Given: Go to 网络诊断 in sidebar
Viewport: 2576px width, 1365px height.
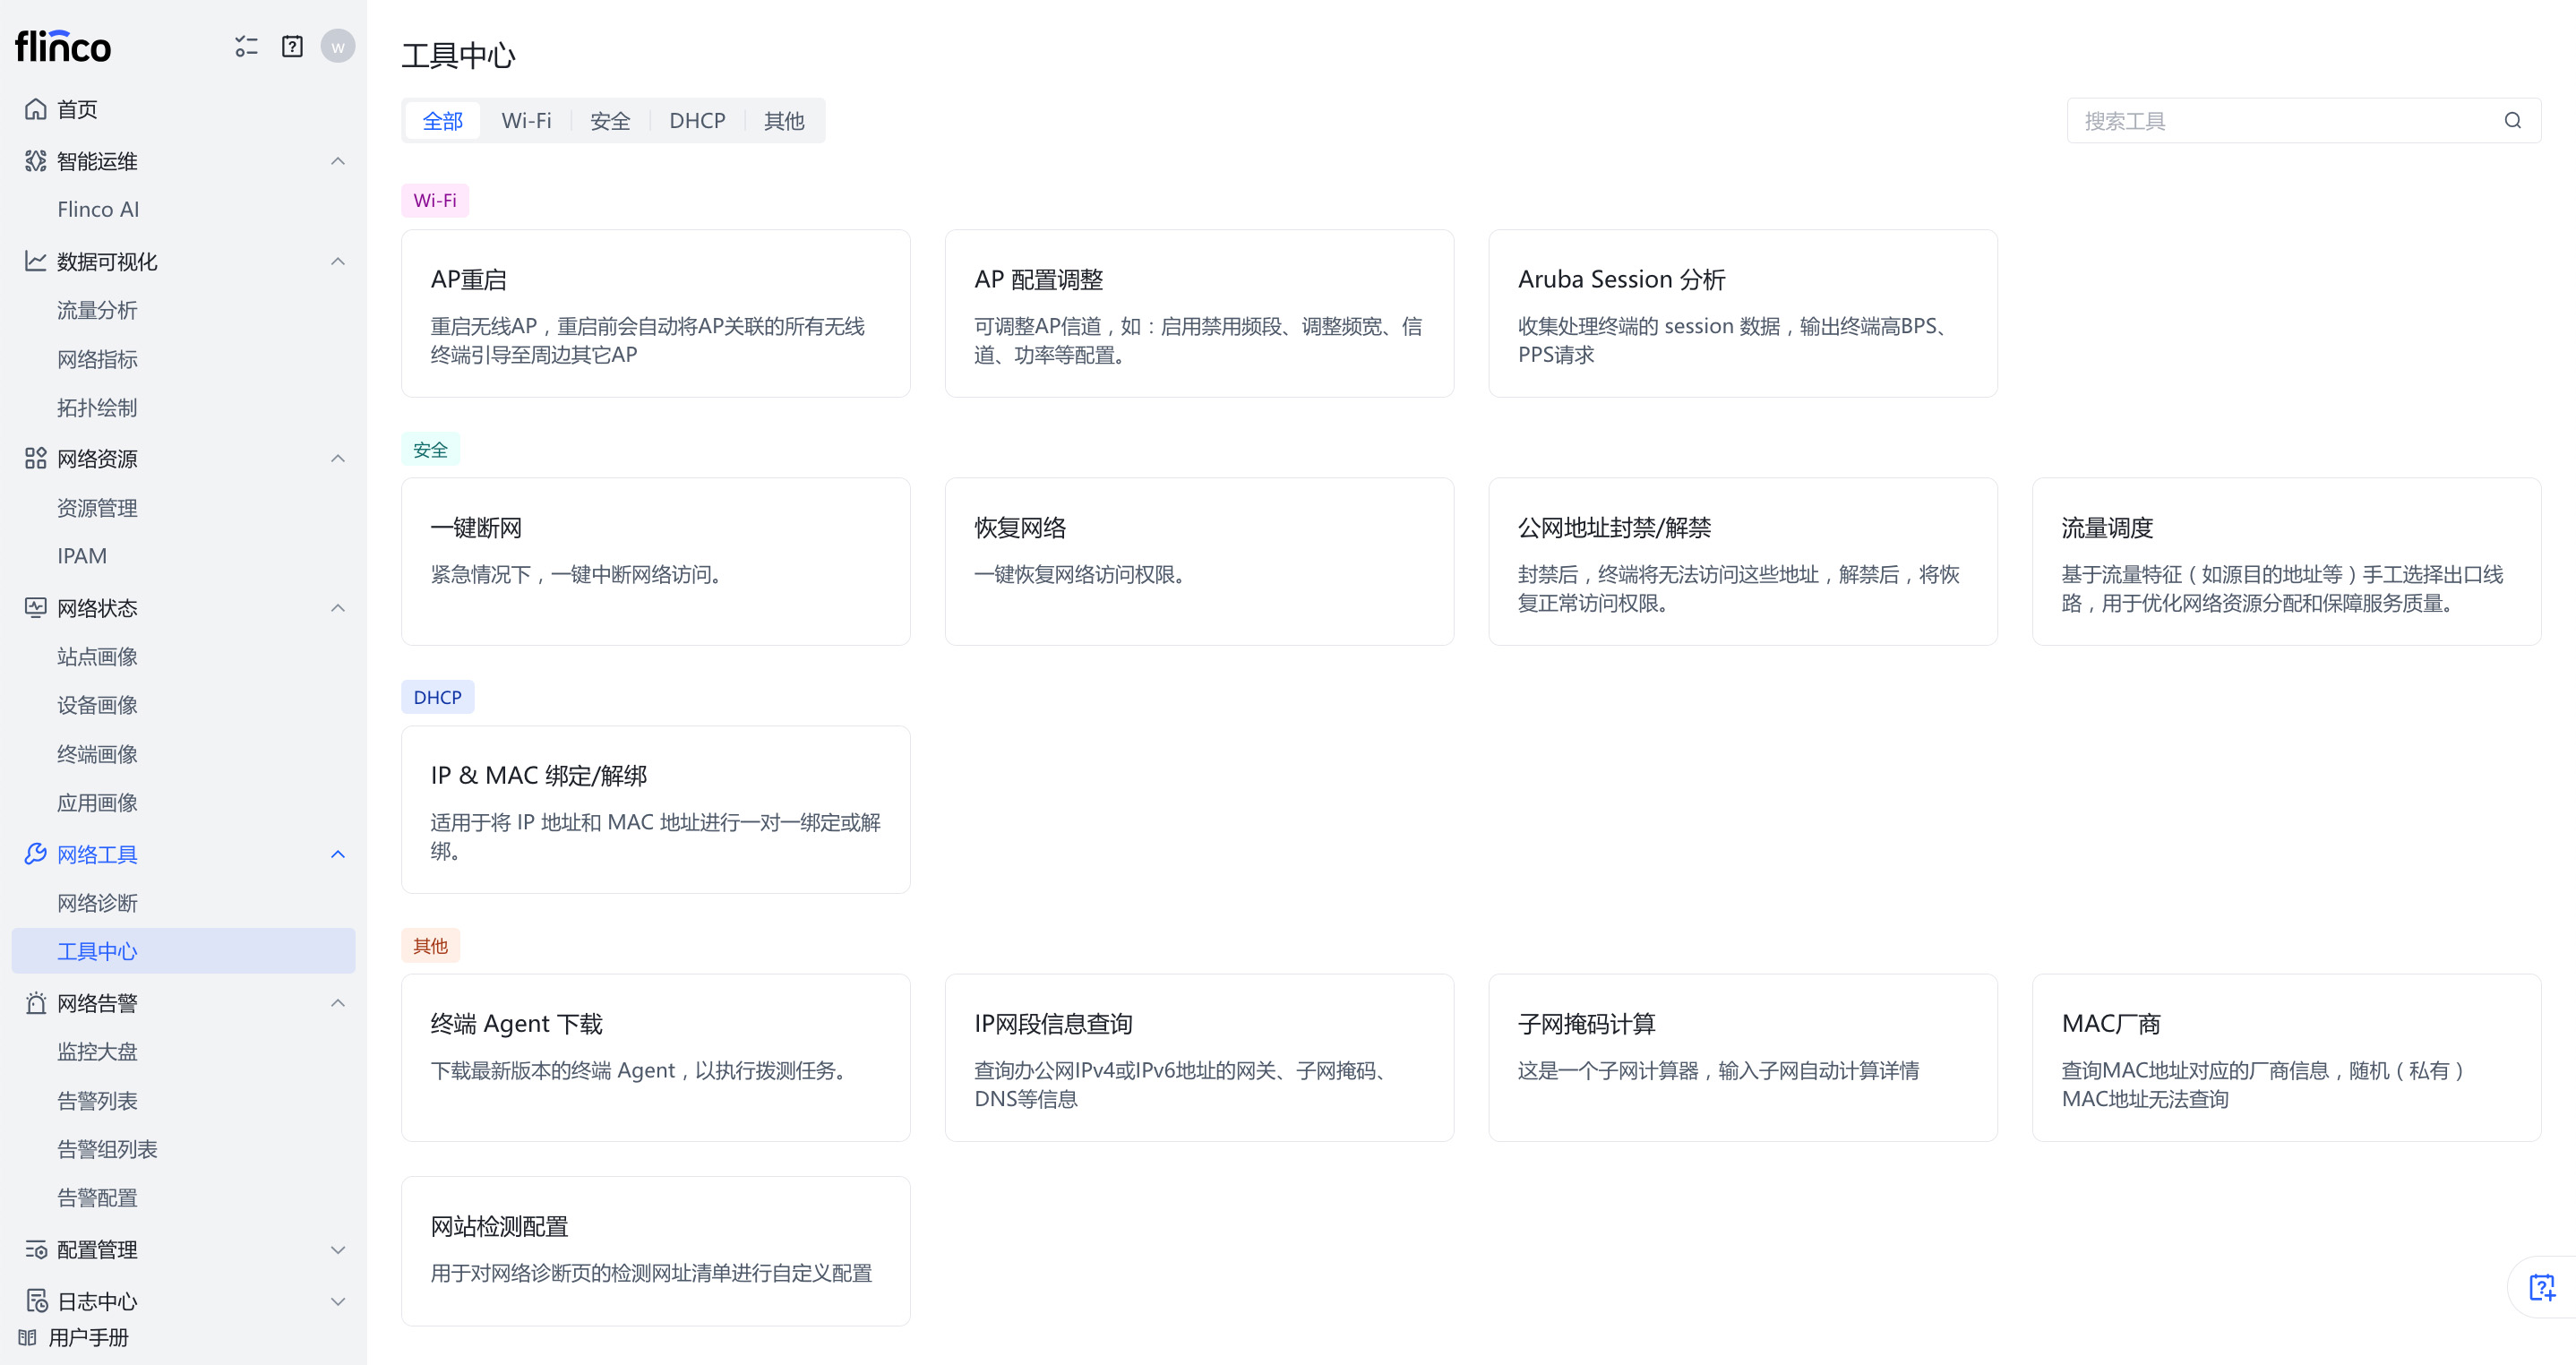Looking at the screenshot, I should click(x=97, y=903).
